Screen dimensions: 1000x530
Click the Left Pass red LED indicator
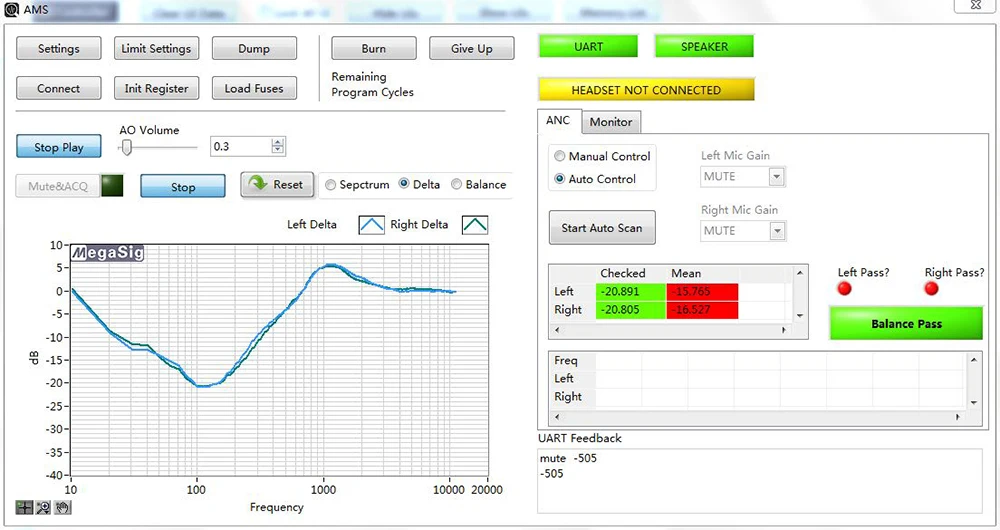point(844,289)
